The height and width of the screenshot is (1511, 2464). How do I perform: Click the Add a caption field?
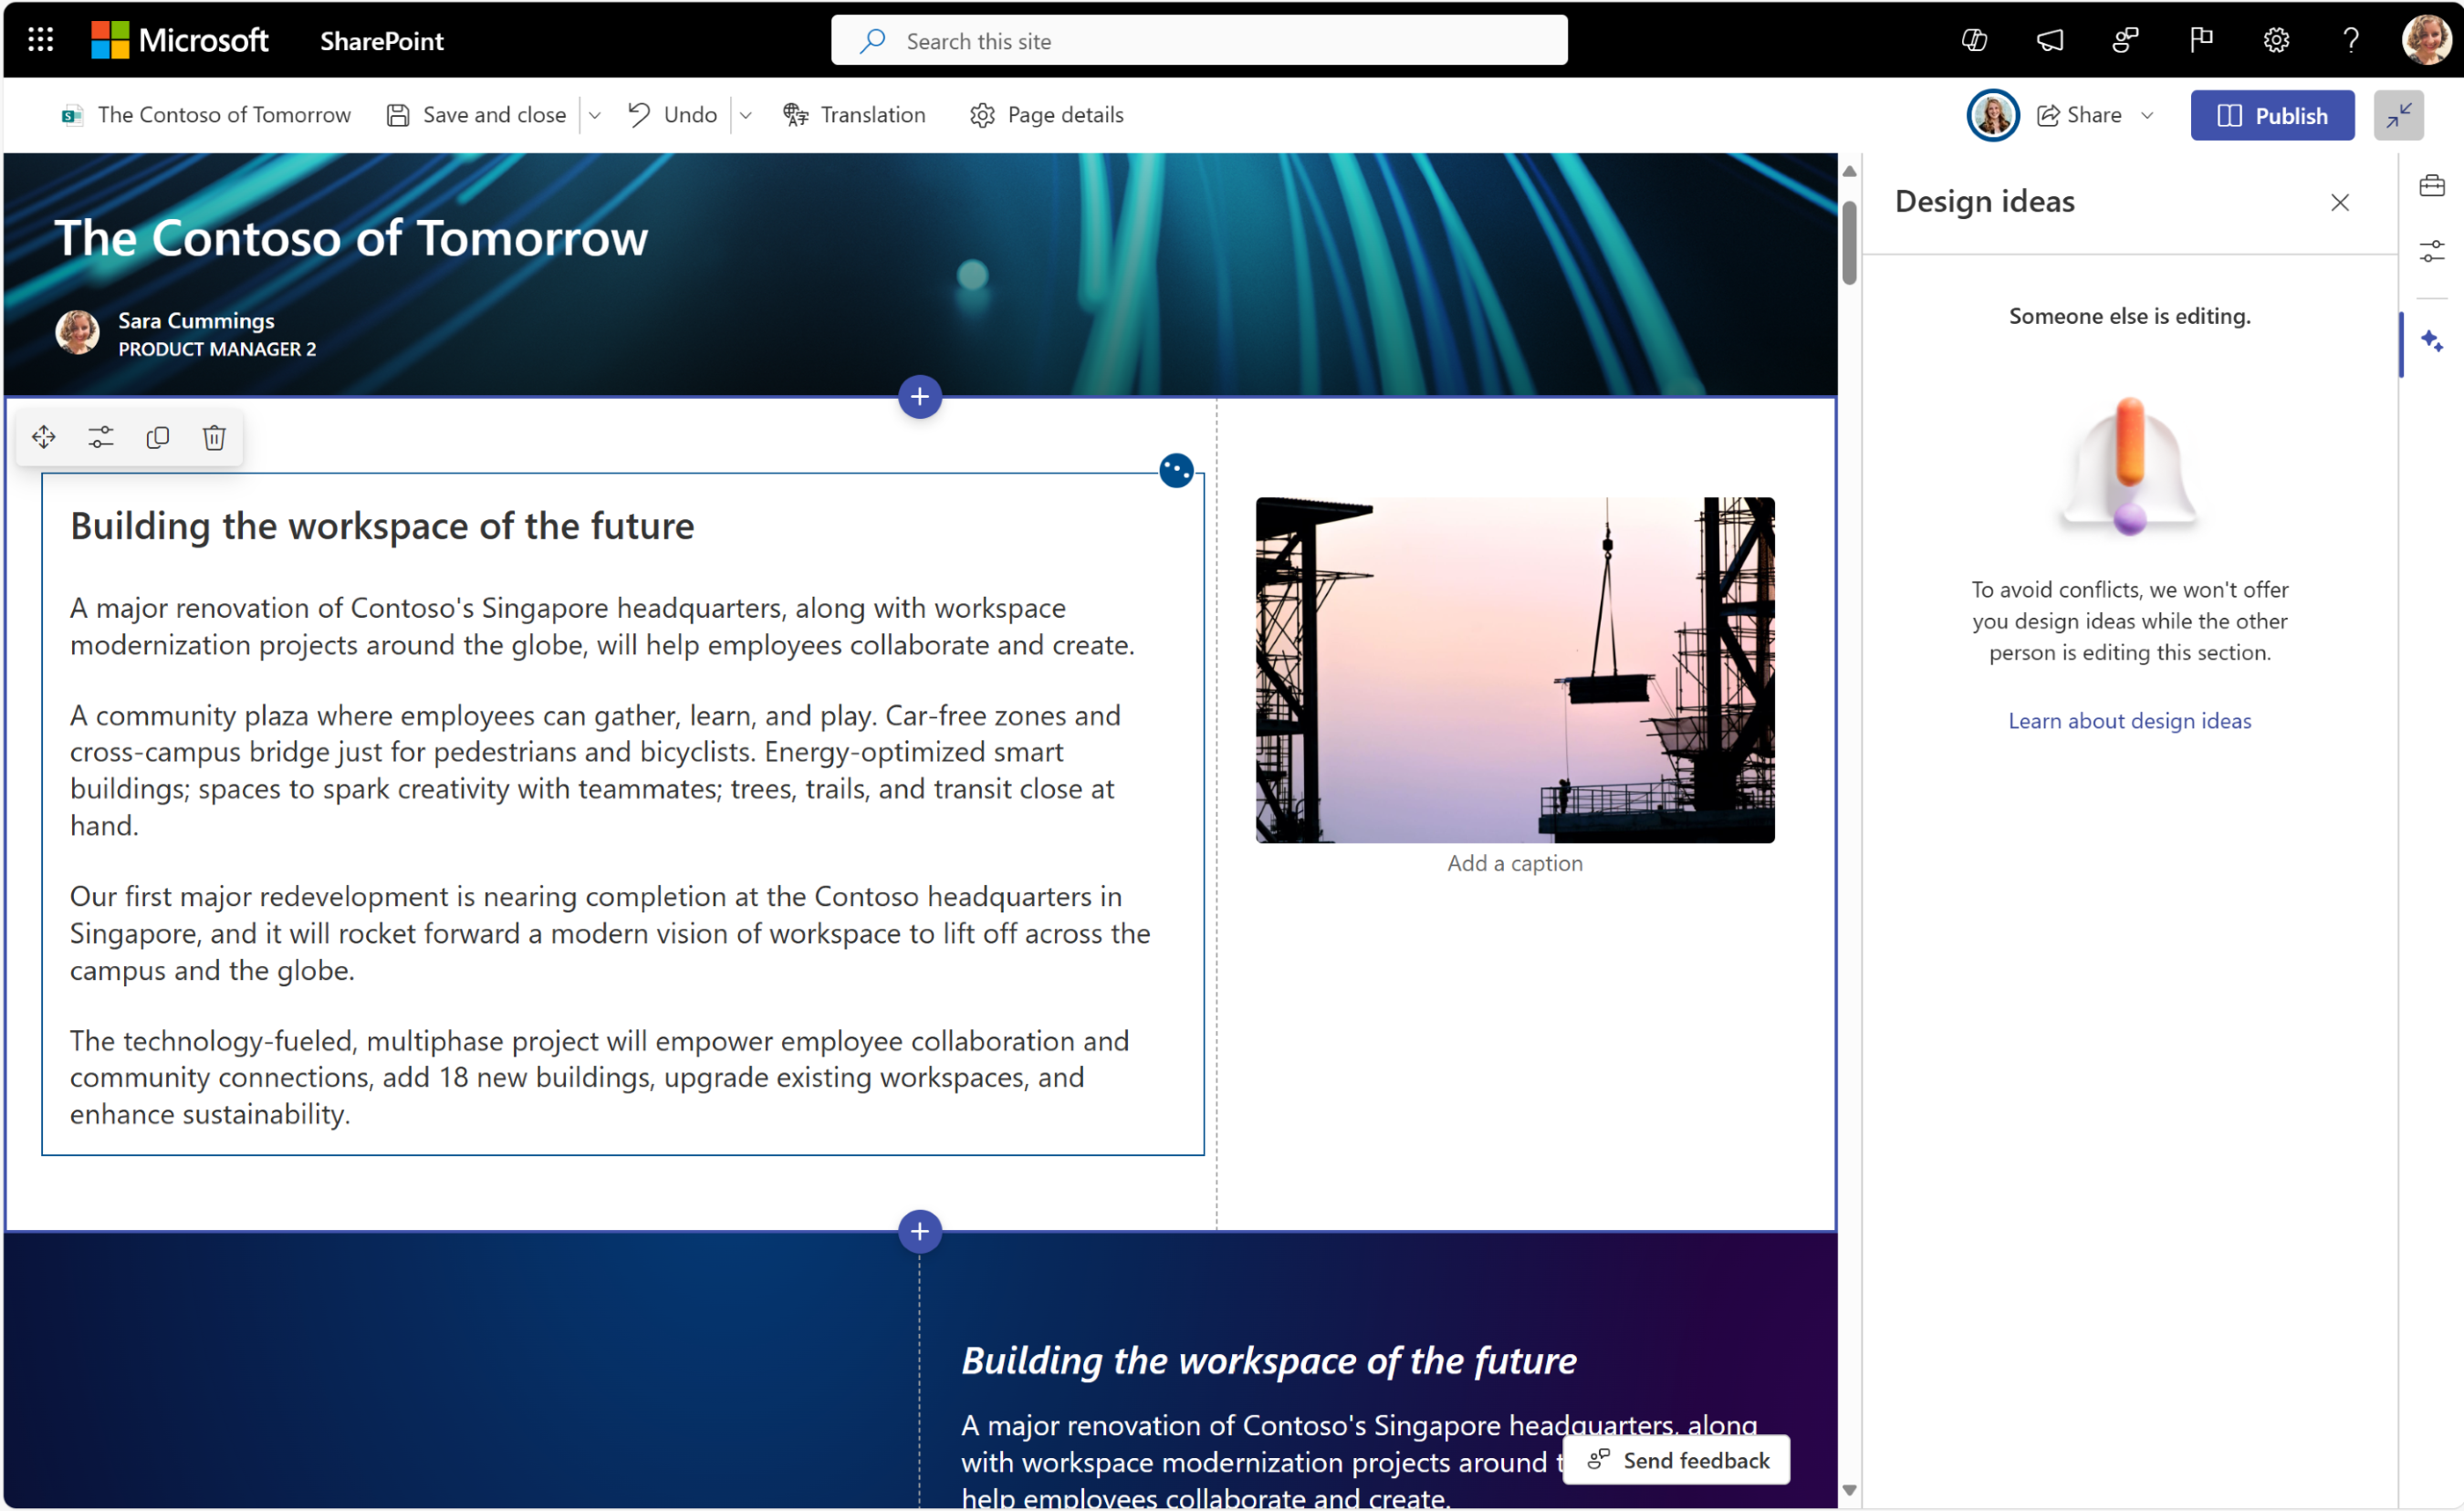1514,864
